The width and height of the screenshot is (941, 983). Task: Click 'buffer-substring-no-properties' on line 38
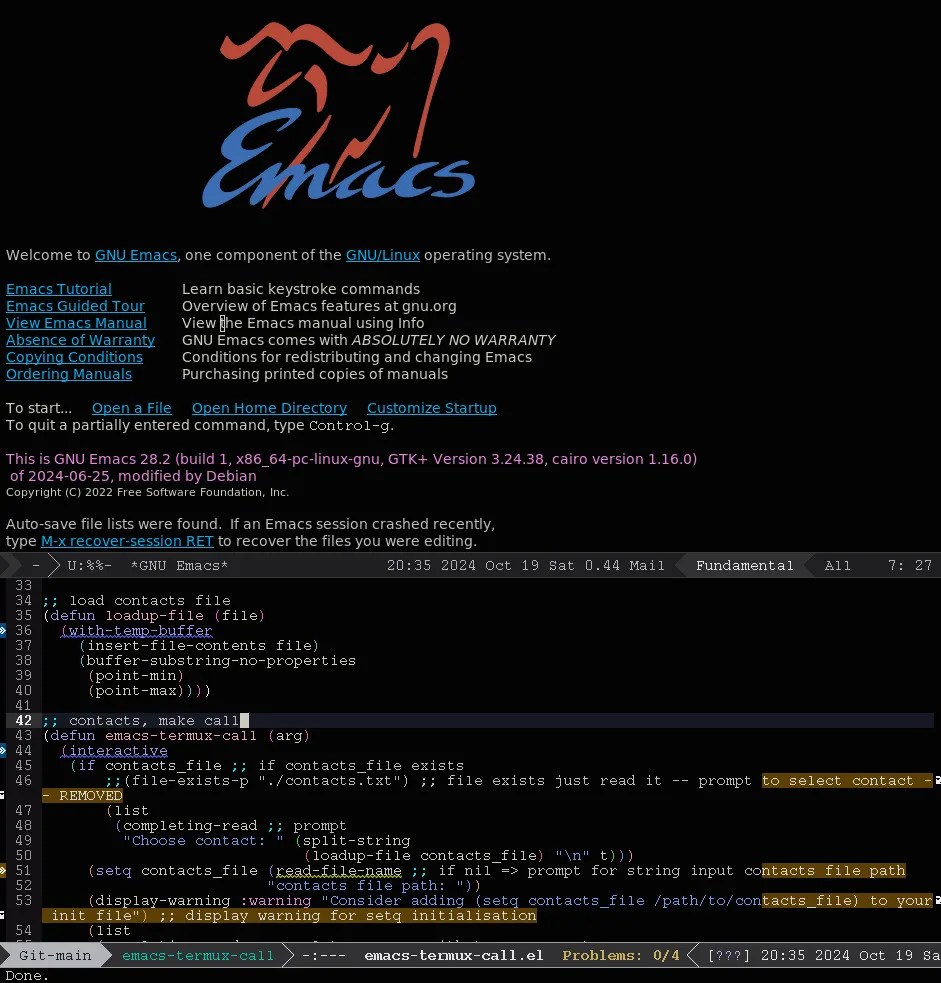point(221,661)
